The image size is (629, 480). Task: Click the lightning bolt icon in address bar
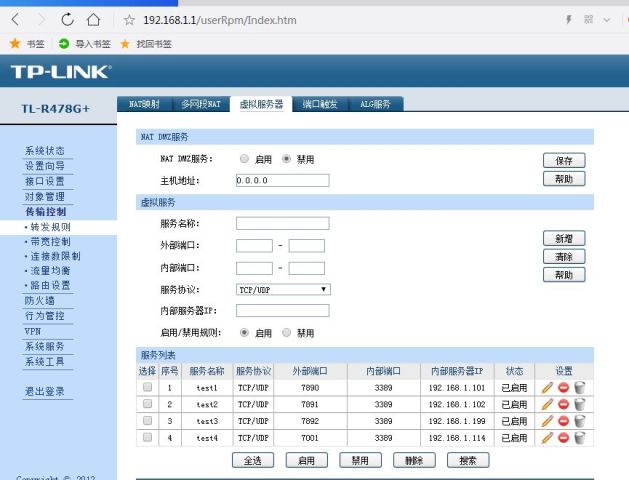(x=569, y=19)
